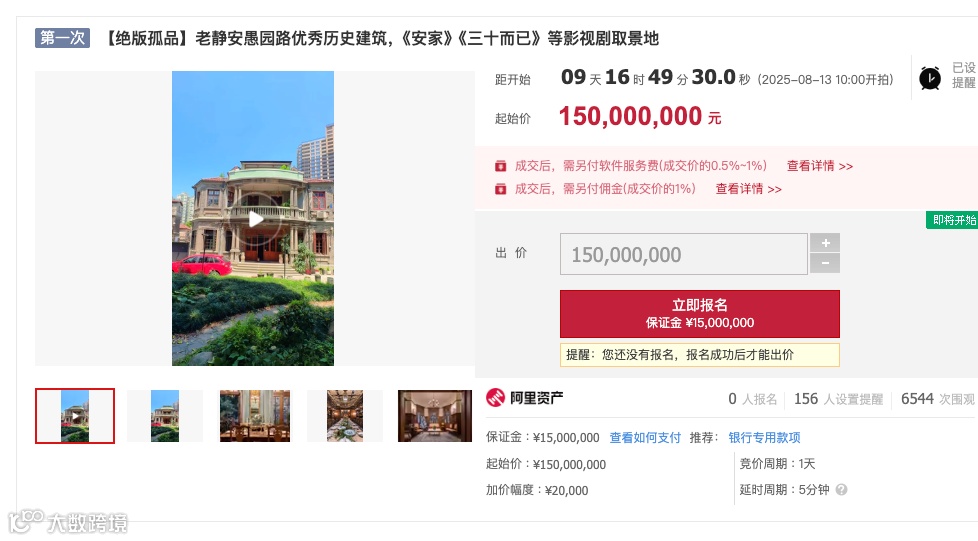Open 查看如何支付 deposit link
Image resolution: width=978 pixels, height=541 pixels.
click(645, 437)
